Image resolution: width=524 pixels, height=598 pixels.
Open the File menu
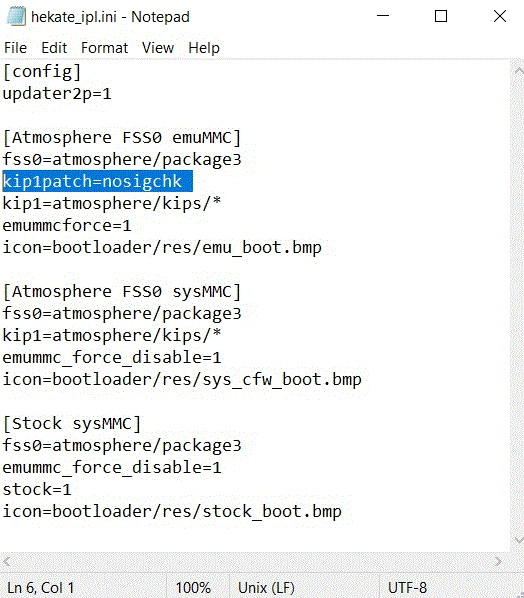pos(15,48)
